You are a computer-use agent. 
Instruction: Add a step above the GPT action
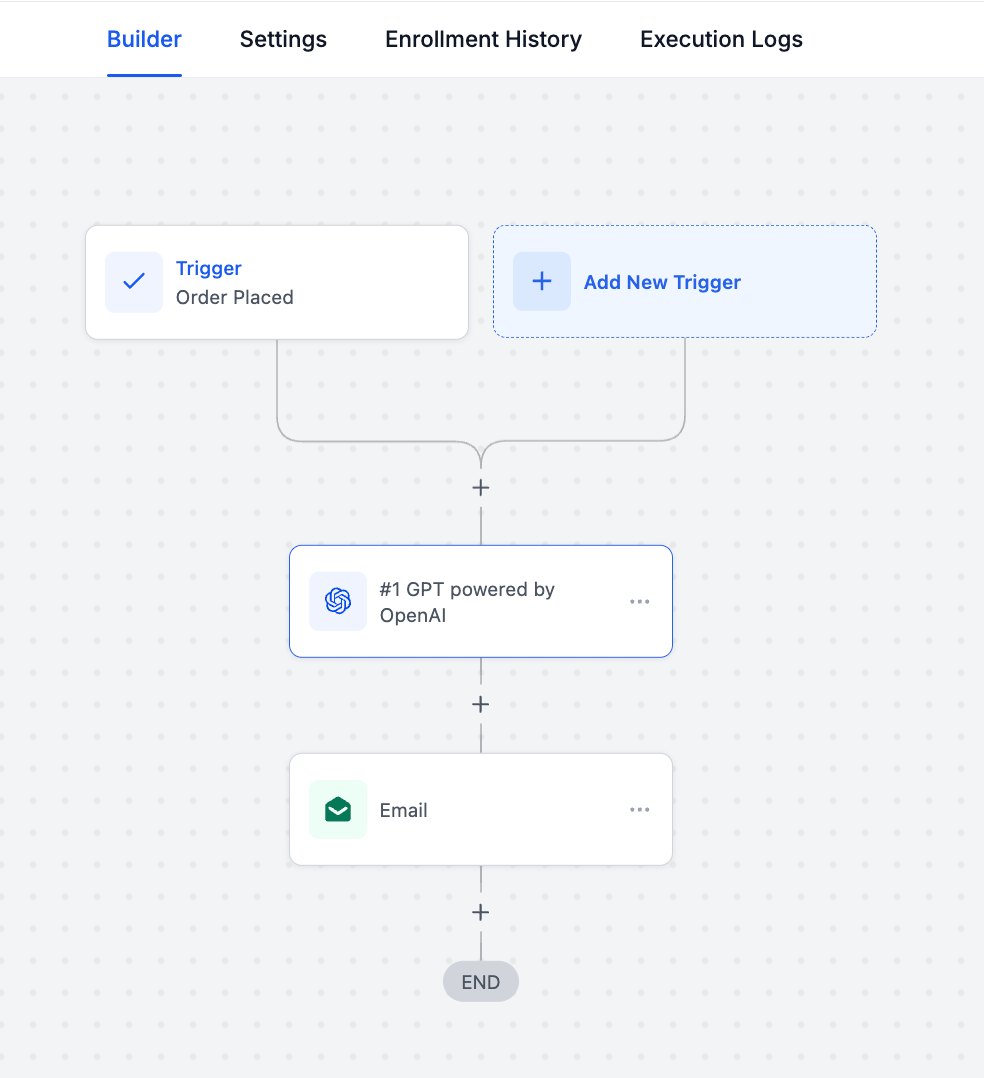pyautogui.click(x=481, y=488)
